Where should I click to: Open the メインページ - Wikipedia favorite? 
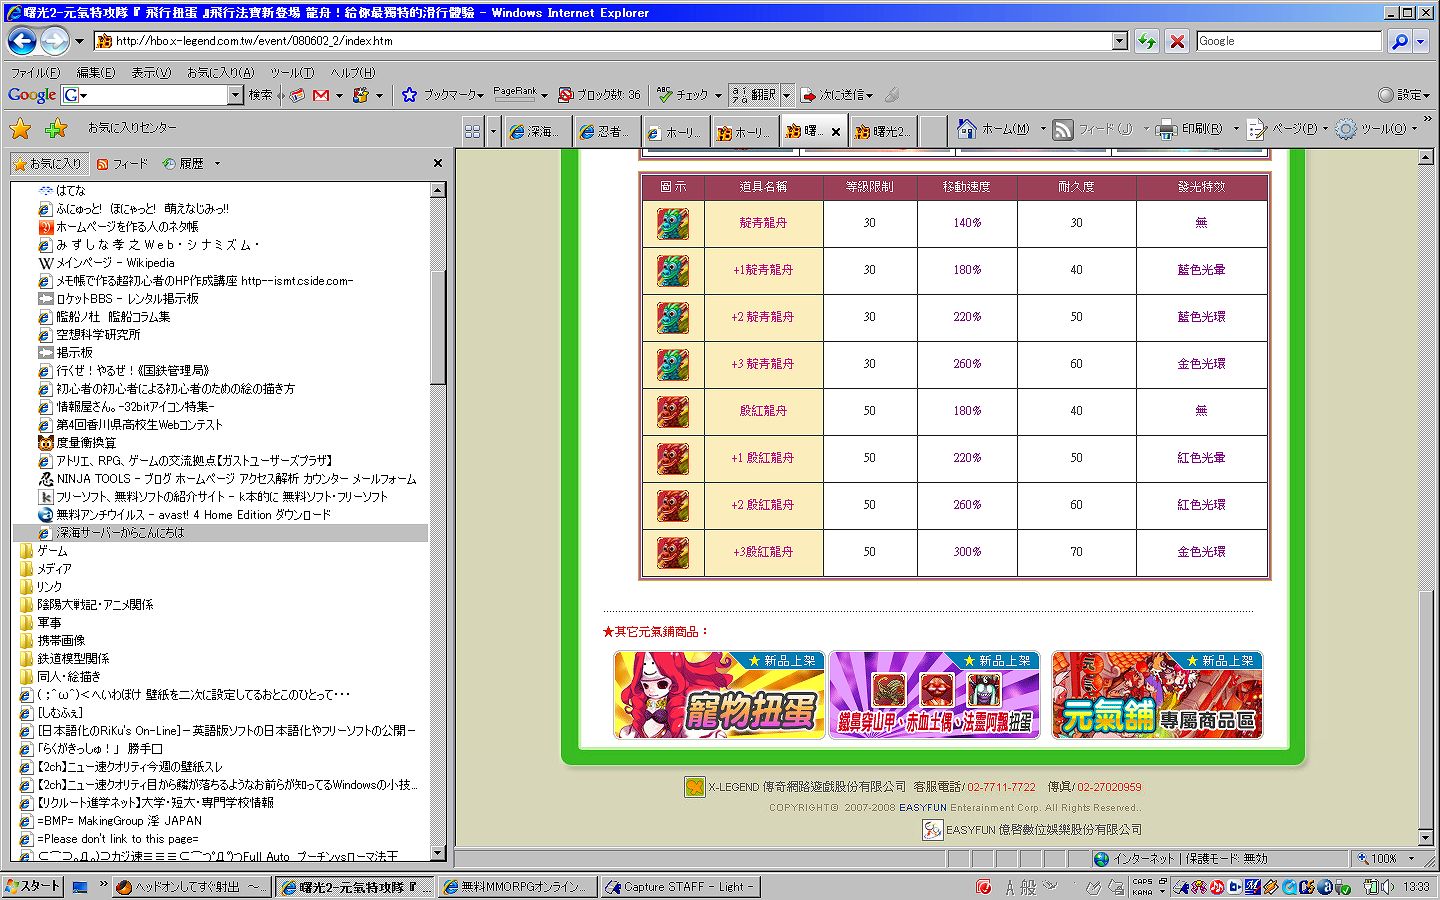115,263
